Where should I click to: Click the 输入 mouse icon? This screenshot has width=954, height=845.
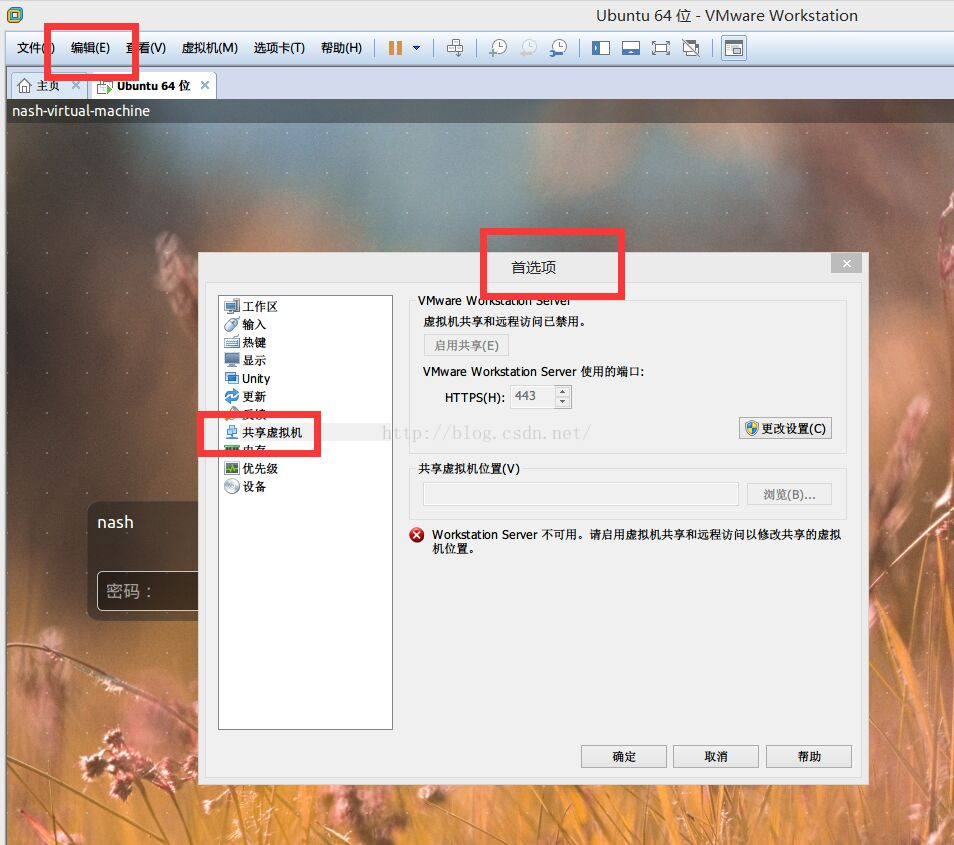tap(232, 324)
